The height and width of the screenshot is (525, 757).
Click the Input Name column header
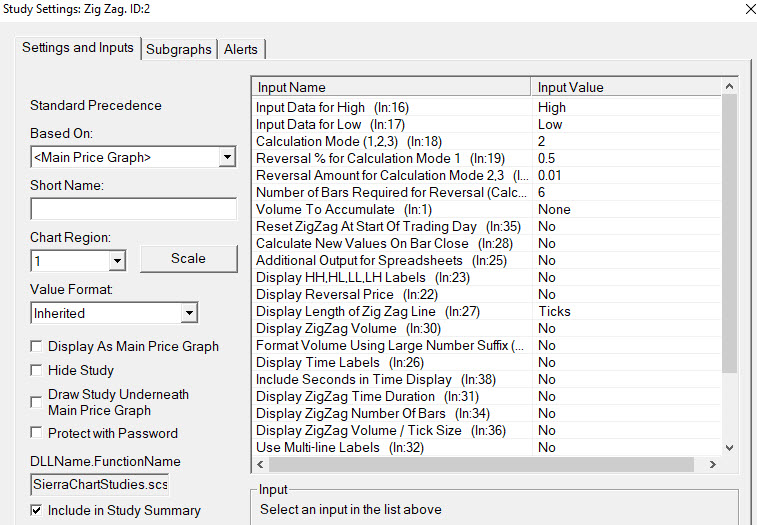click(x=393, y=87)
